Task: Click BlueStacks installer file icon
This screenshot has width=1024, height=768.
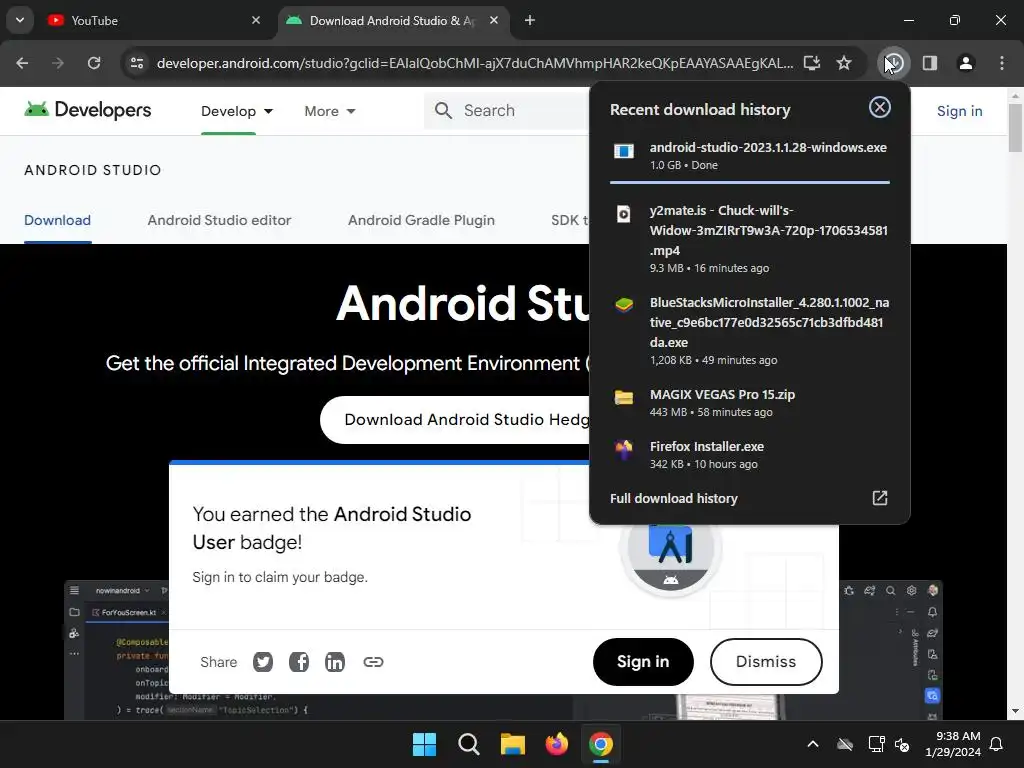Action: [x=624, y=305]
